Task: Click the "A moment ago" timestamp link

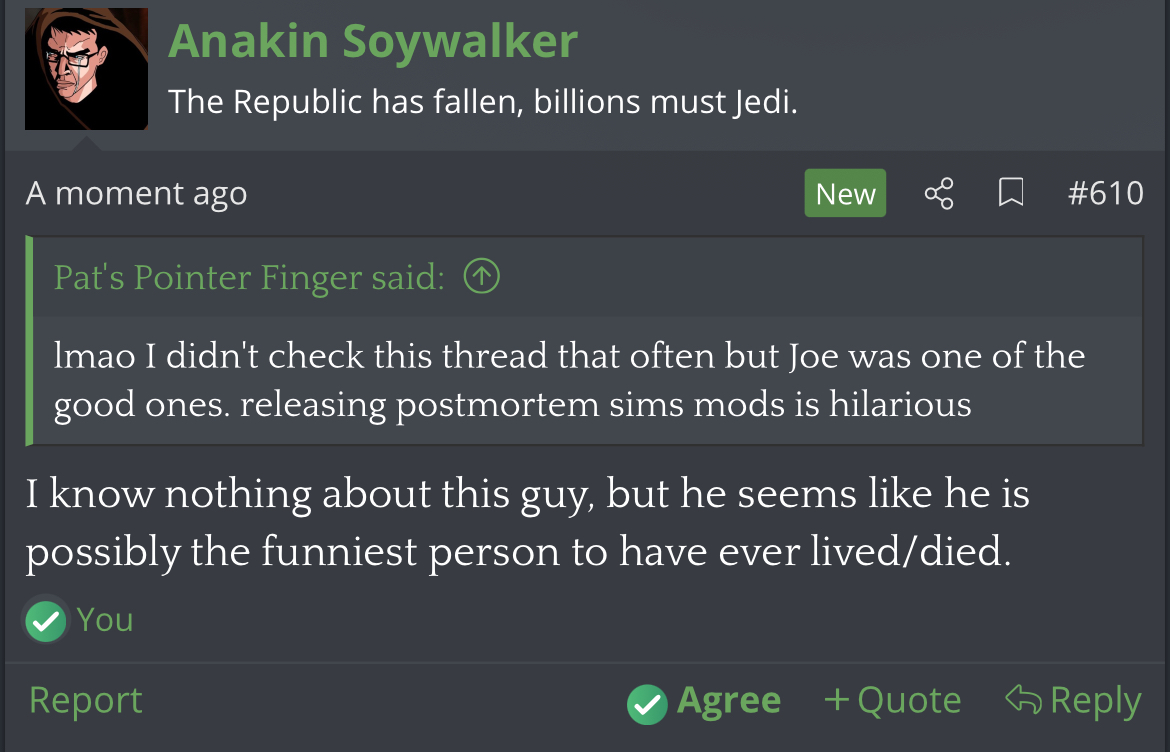Action: [x=136, y=194]
